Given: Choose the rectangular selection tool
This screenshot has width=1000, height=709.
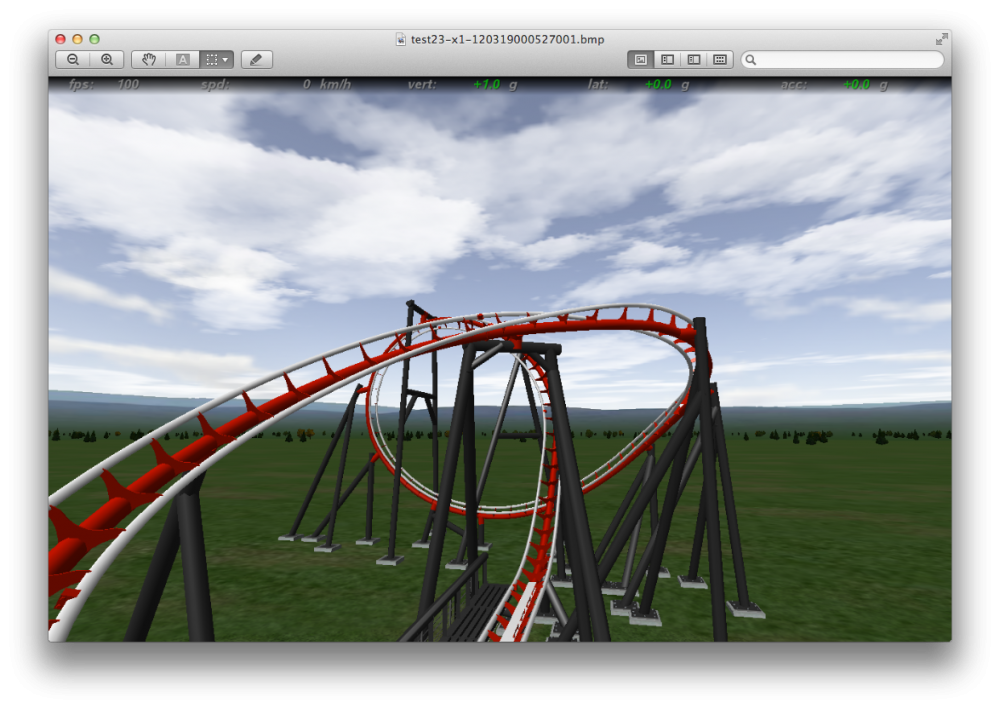Looking at the screenshot, I should point(211,60).
